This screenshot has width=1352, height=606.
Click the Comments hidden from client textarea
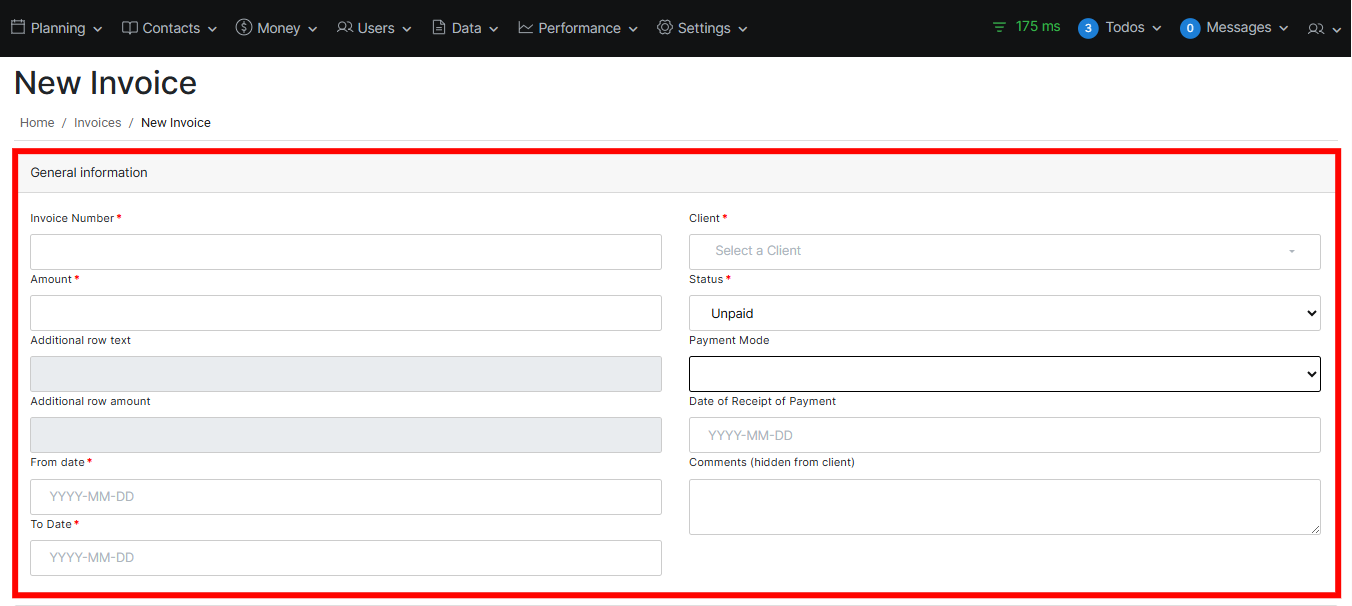click(x=1004, y=506)
